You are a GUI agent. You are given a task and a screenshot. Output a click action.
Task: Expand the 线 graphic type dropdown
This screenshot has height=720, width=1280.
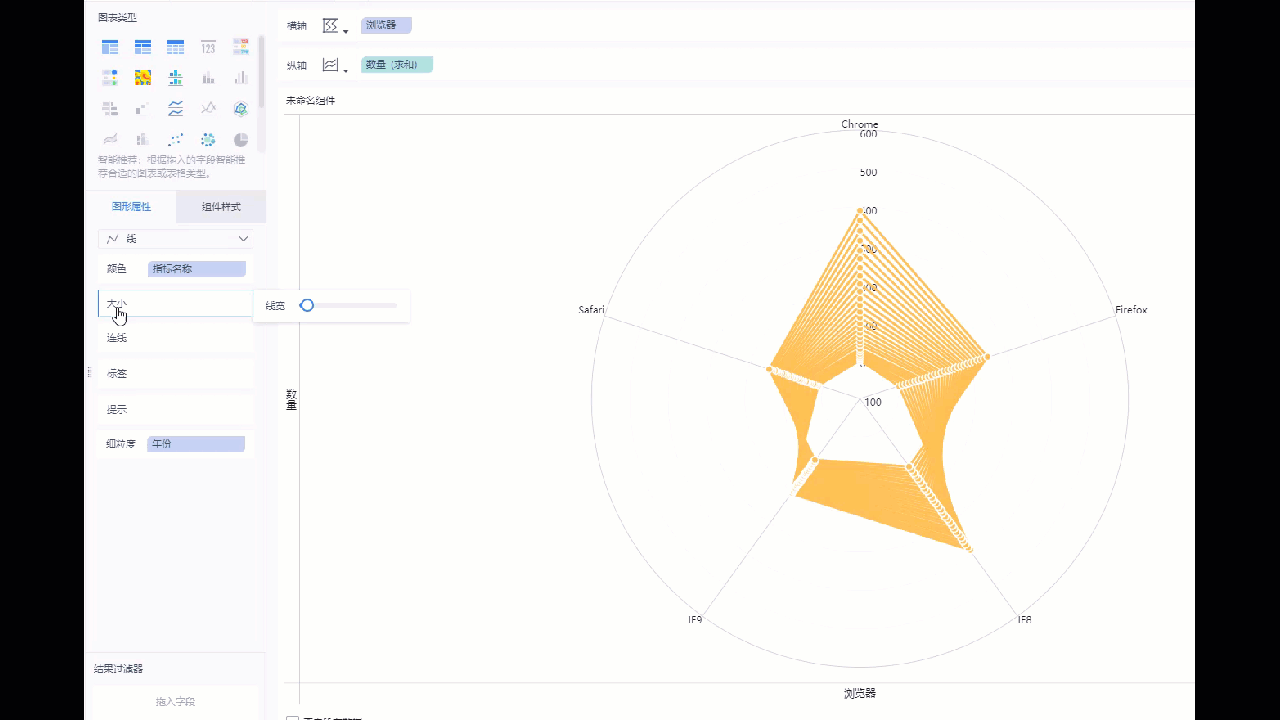[x=175, y=239]
